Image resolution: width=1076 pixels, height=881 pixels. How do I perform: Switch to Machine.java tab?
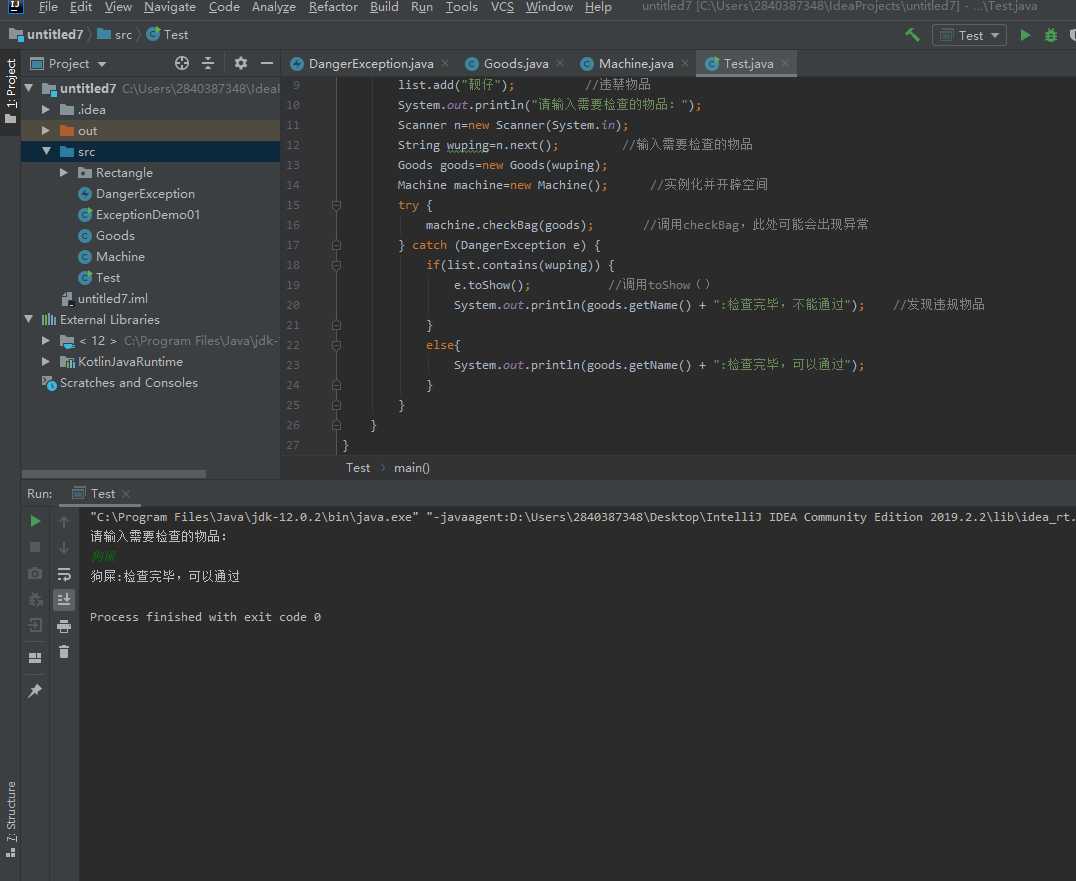tap(635, 64)
